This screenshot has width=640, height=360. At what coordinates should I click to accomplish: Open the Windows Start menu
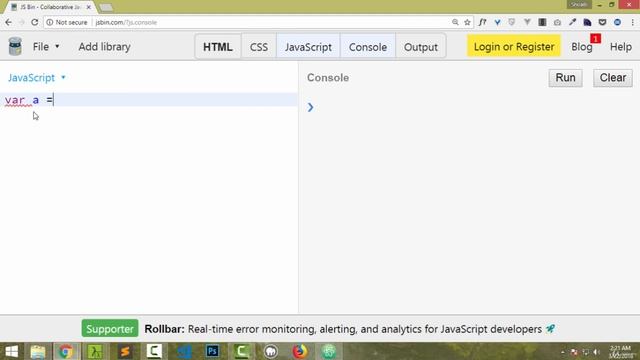click(11, 351)
